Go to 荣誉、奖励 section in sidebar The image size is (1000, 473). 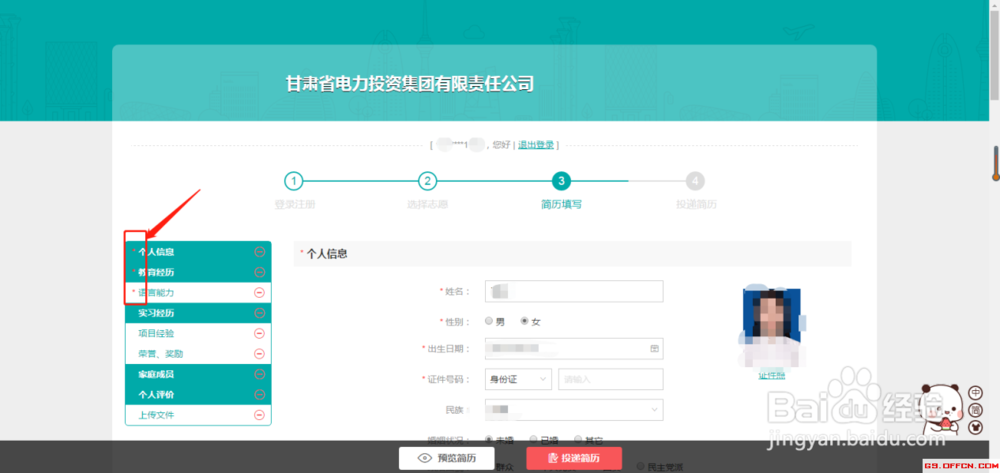tap(161, 354)
